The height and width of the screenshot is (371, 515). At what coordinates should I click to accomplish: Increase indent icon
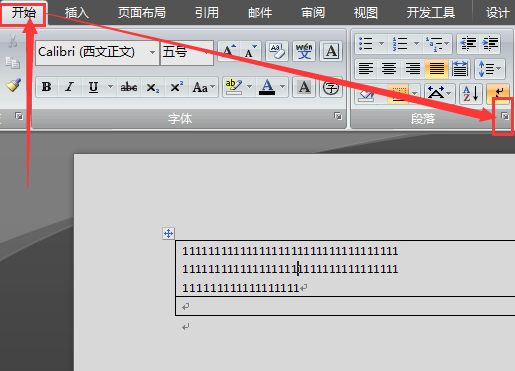tap(490, 43)
